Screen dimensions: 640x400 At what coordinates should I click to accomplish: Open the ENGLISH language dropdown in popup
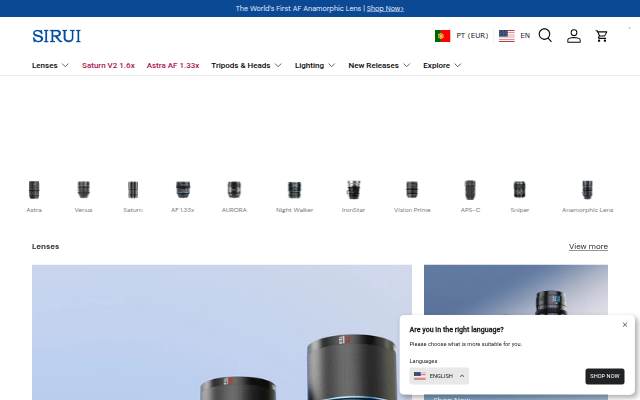439,376
